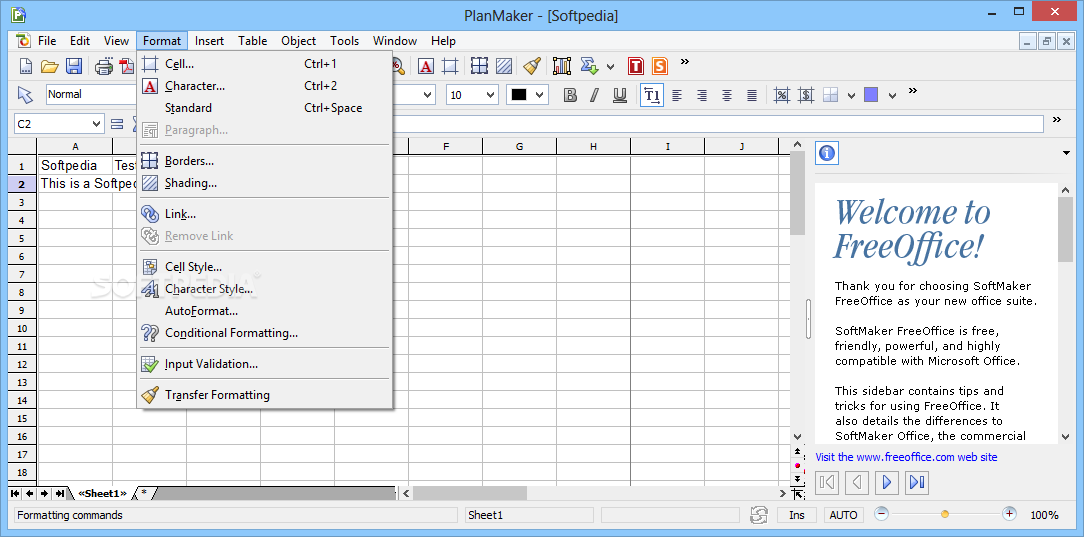1084x537 pixels.
Task: Expand the AutoSum dropdown arrow
Action: [x=610, y=67]
